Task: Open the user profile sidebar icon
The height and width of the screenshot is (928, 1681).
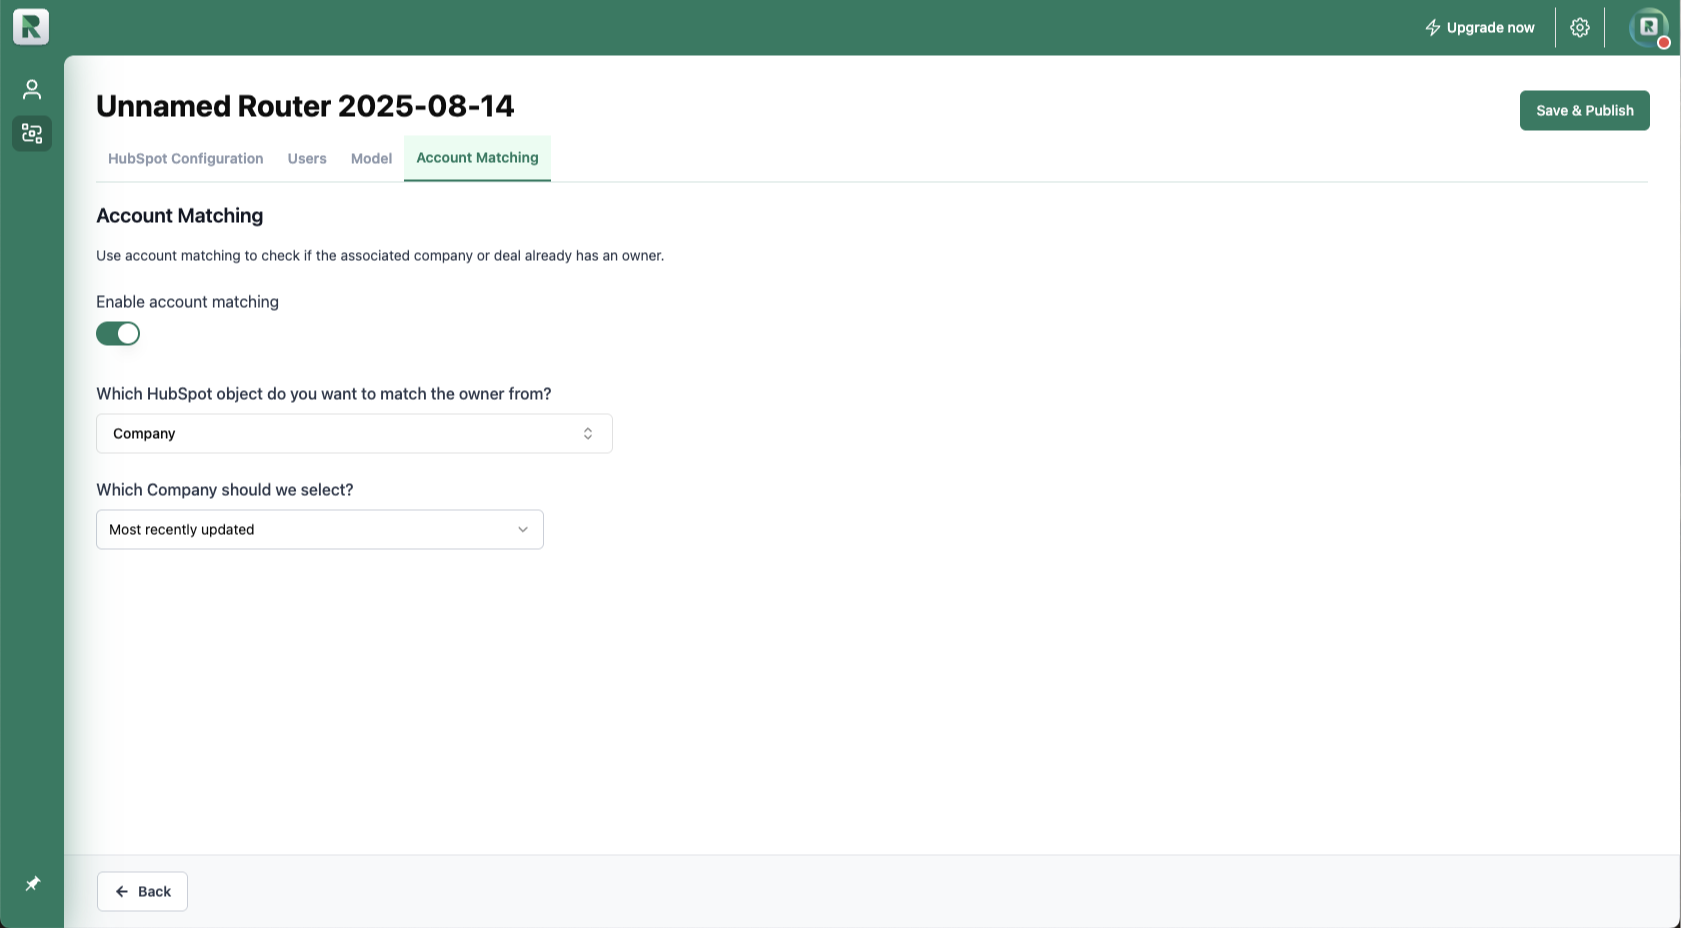Action: 32,90
